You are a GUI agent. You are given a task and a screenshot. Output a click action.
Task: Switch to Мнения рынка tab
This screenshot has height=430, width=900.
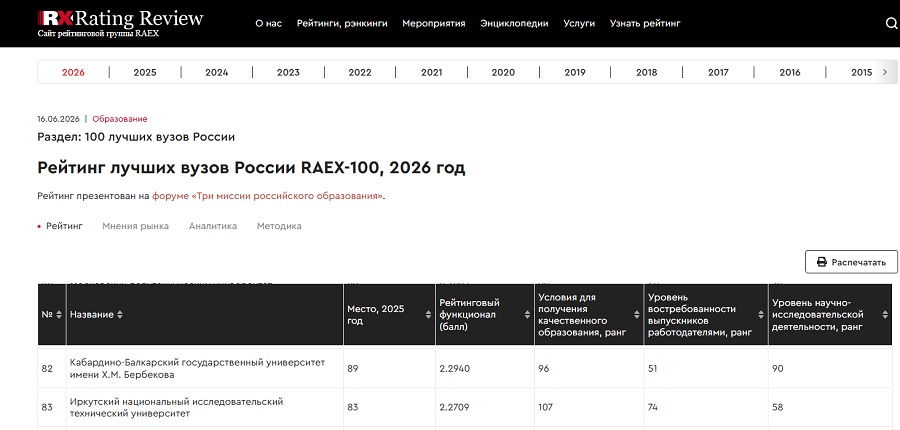pyautogui.click(x=135, y=226)
